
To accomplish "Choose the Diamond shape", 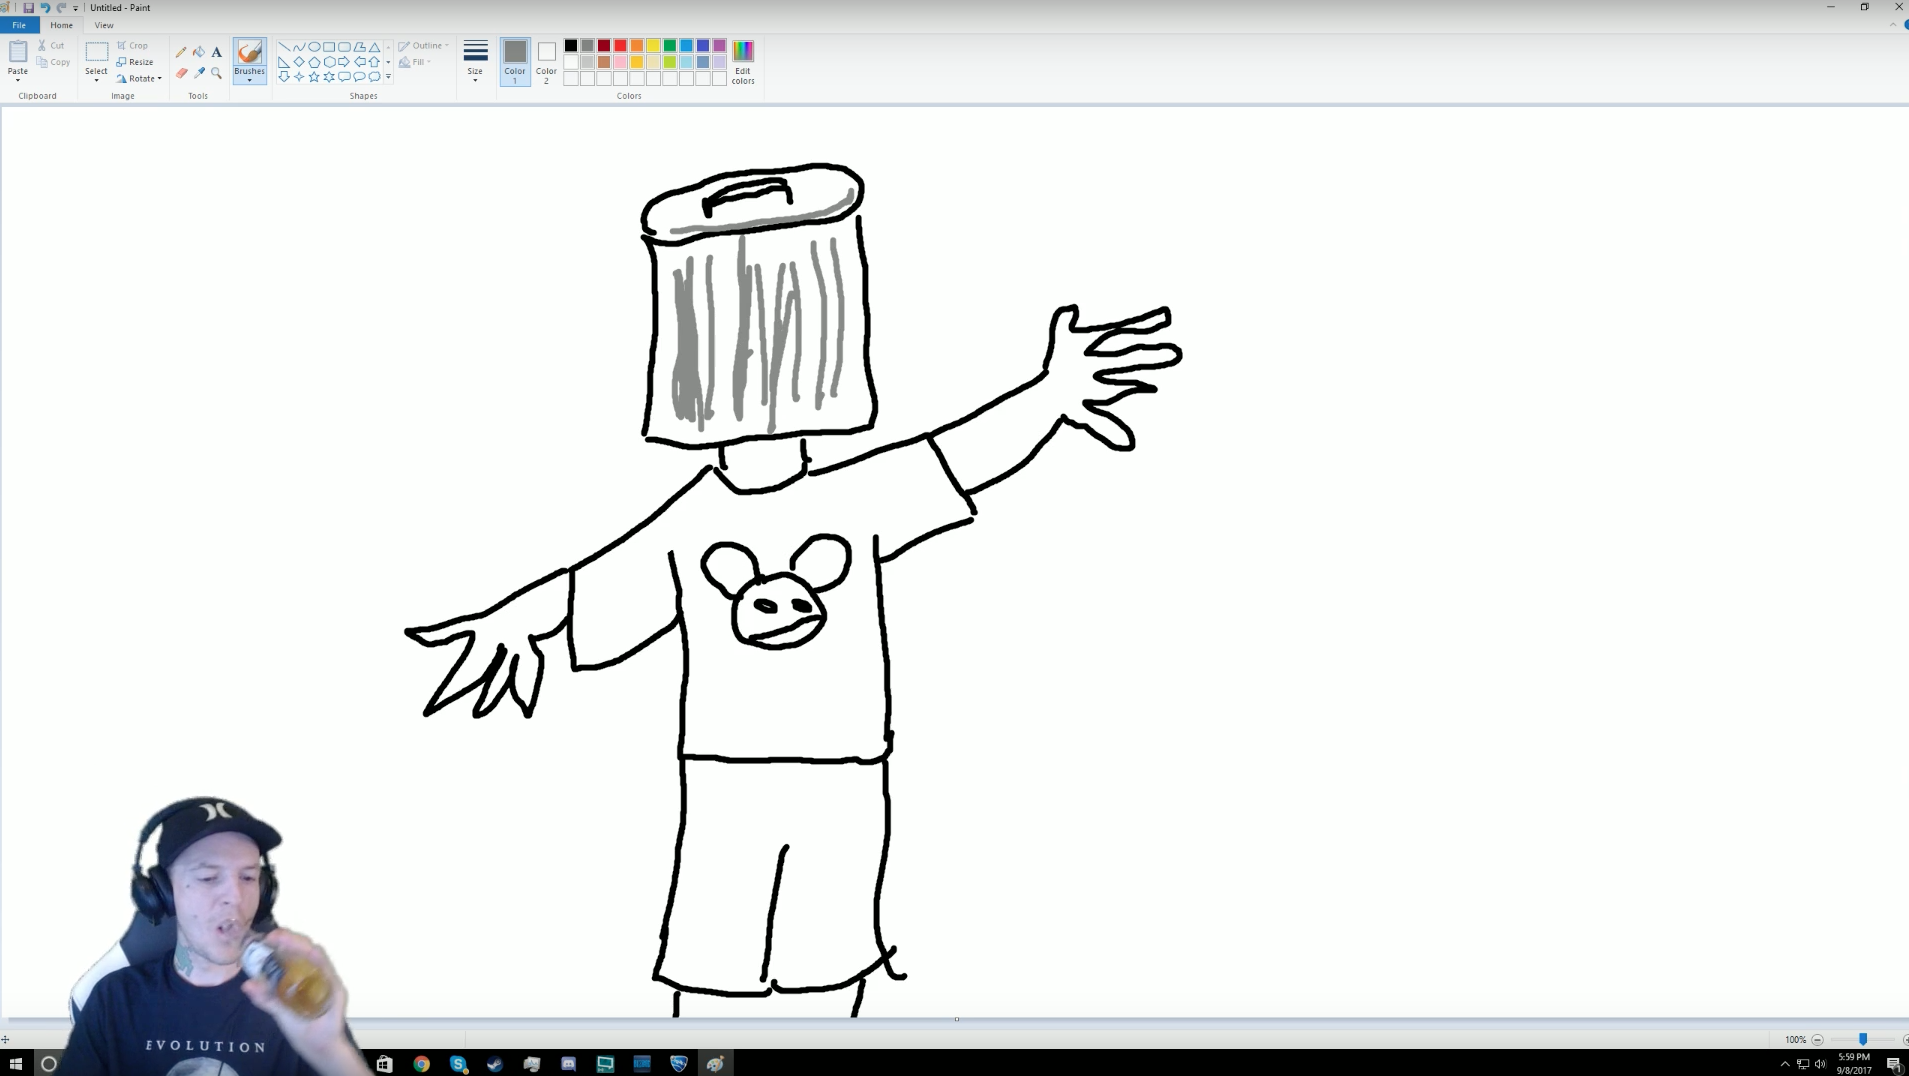I will click(x=299, y=61).
